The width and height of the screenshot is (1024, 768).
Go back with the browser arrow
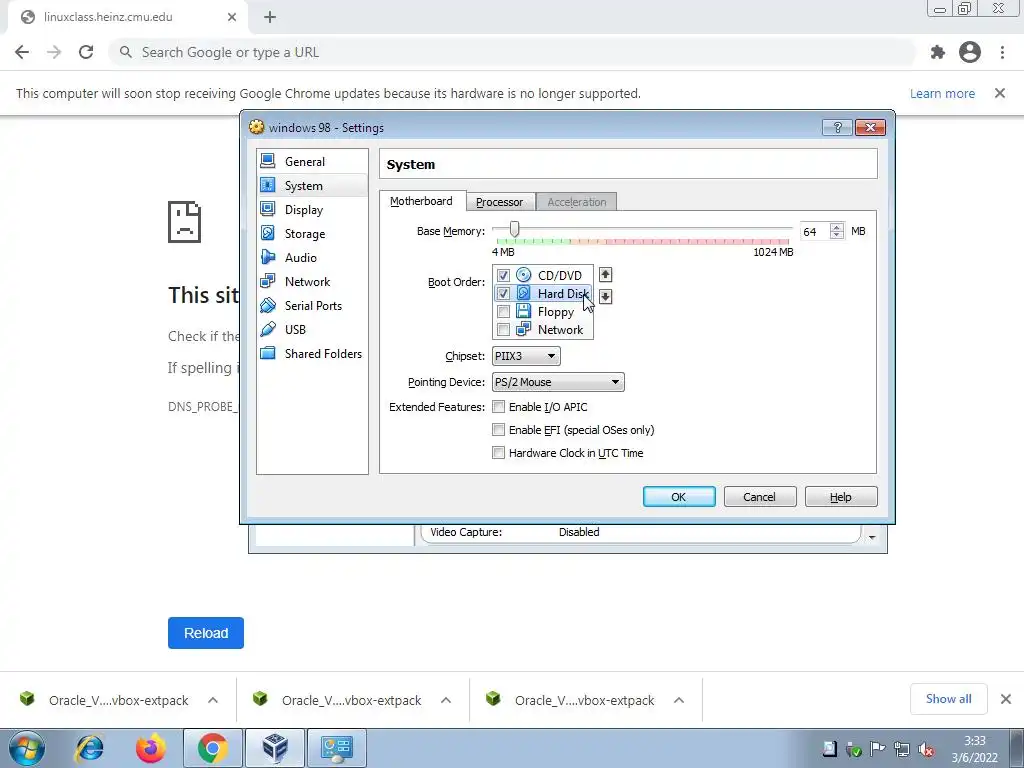click(x=22, y=52)
